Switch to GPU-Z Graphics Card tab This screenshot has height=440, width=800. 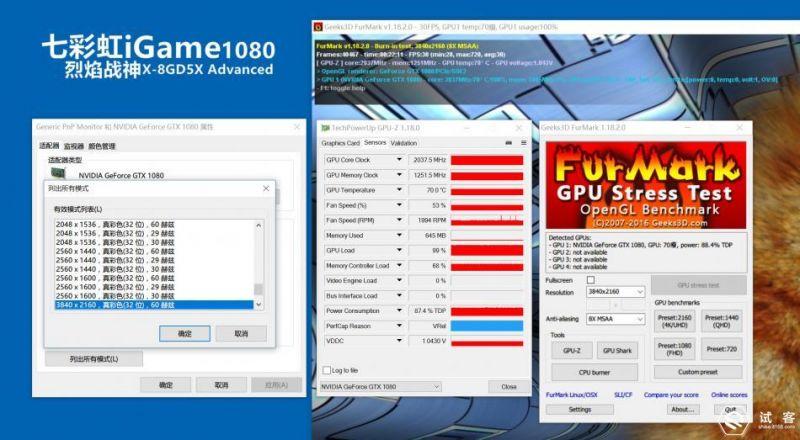(340, 143)
